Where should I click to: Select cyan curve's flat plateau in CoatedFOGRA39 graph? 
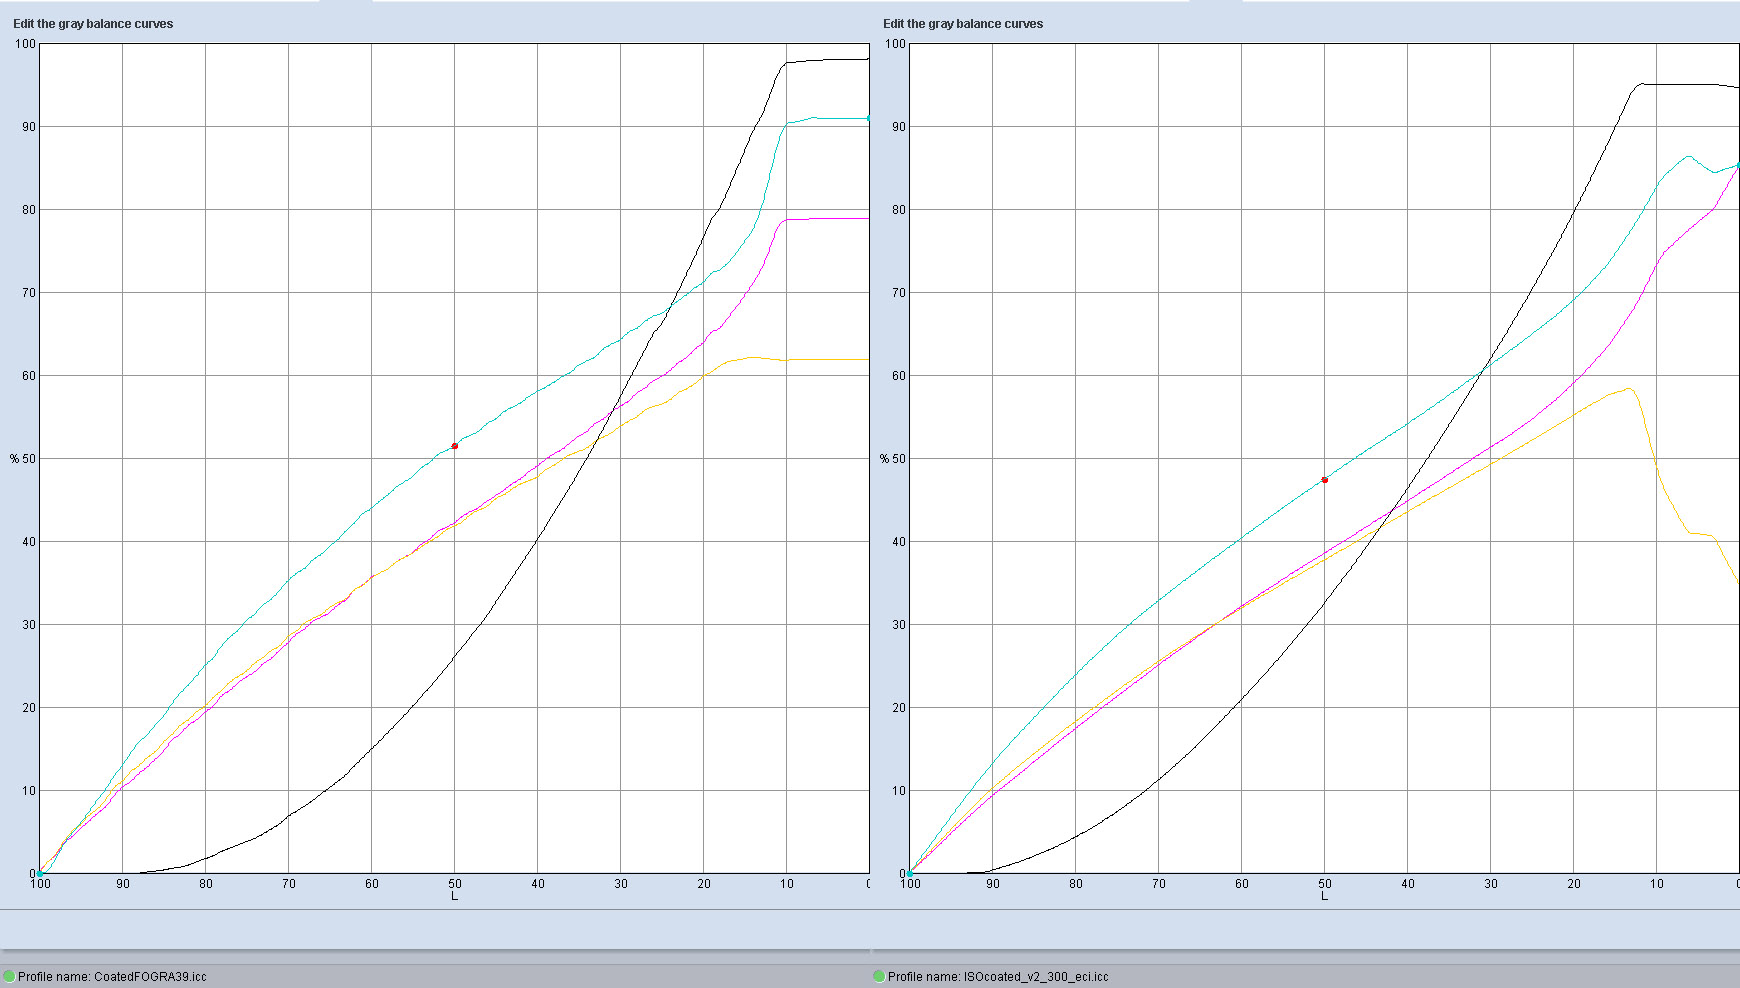click(x=830, y=118)
